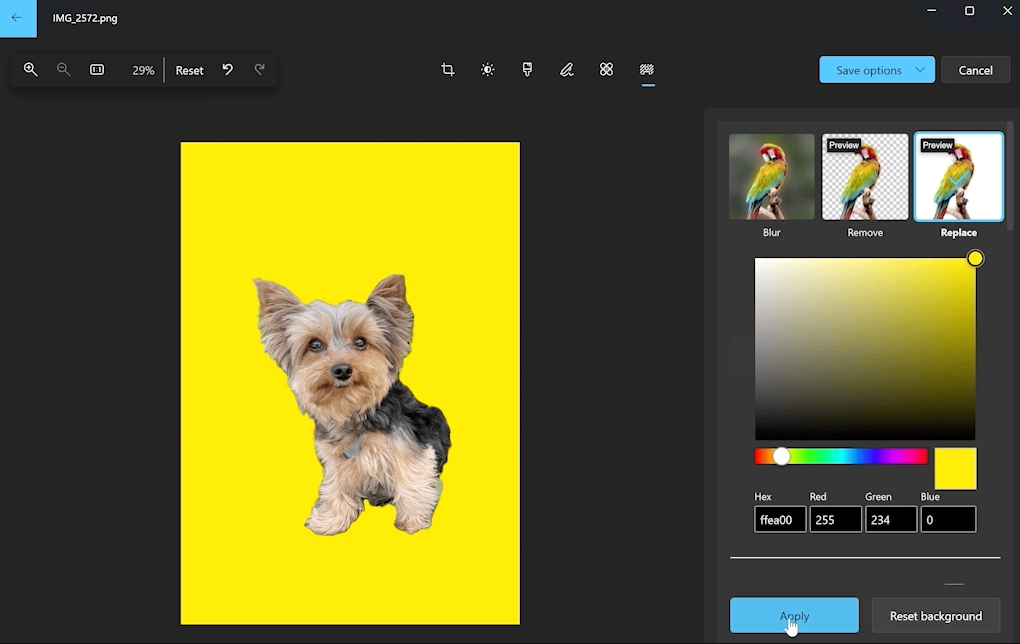Go back with the arrow button
The image size is (1020, 644).
pos(17,18)
